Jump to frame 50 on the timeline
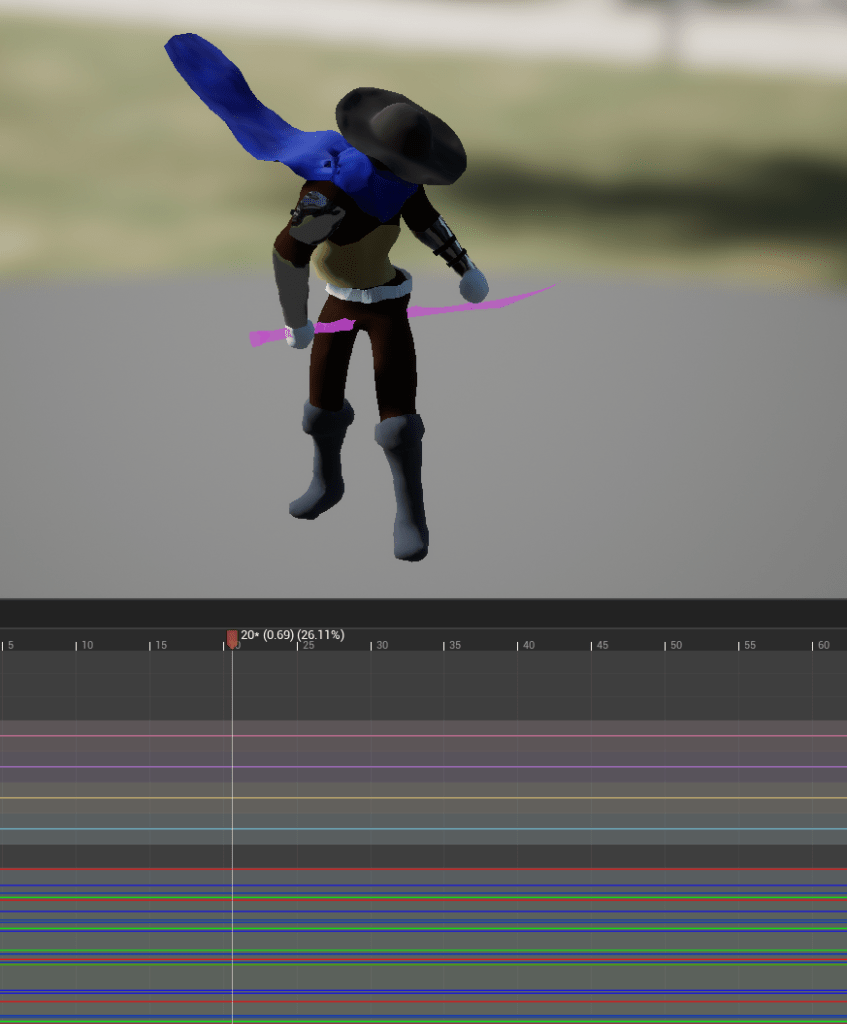 (666, 646)
